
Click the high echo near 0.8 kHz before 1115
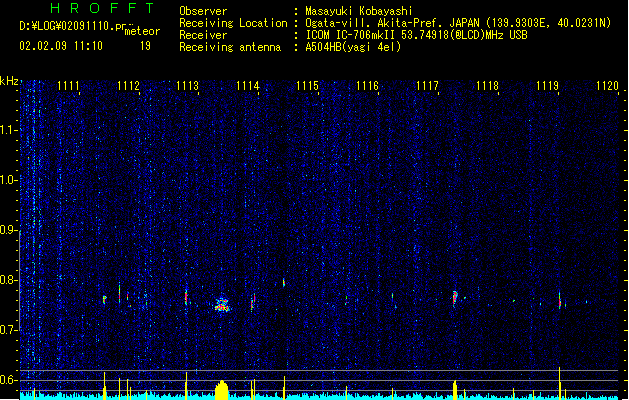click(284, 283)
